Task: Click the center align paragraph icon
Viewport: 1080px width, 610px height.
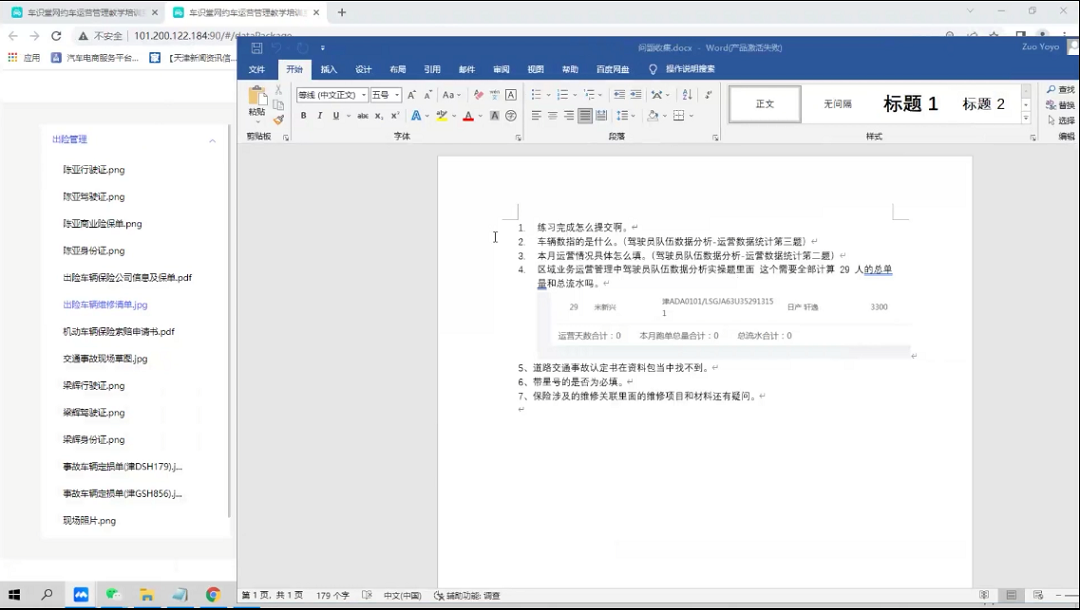Action: (x=553, y=116)
